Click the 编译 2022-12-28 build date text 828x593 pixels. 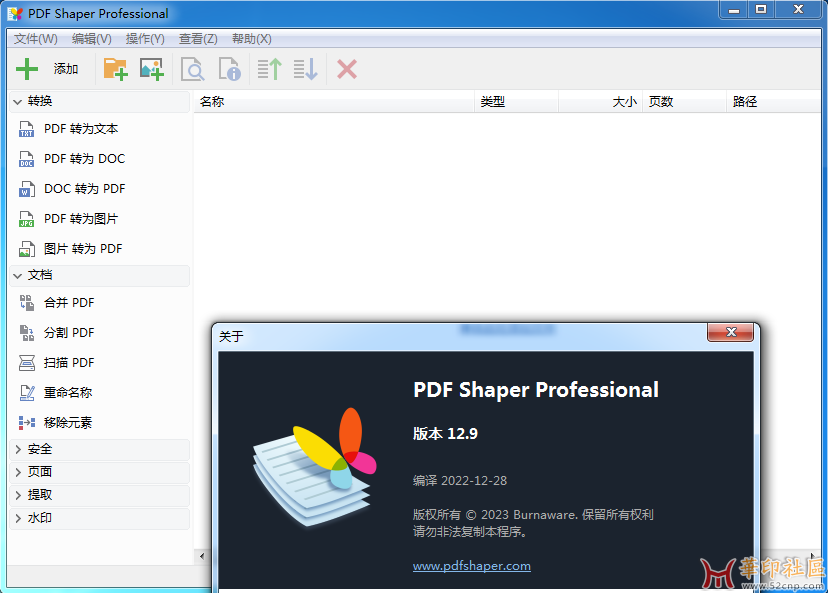tap(460, 481)
